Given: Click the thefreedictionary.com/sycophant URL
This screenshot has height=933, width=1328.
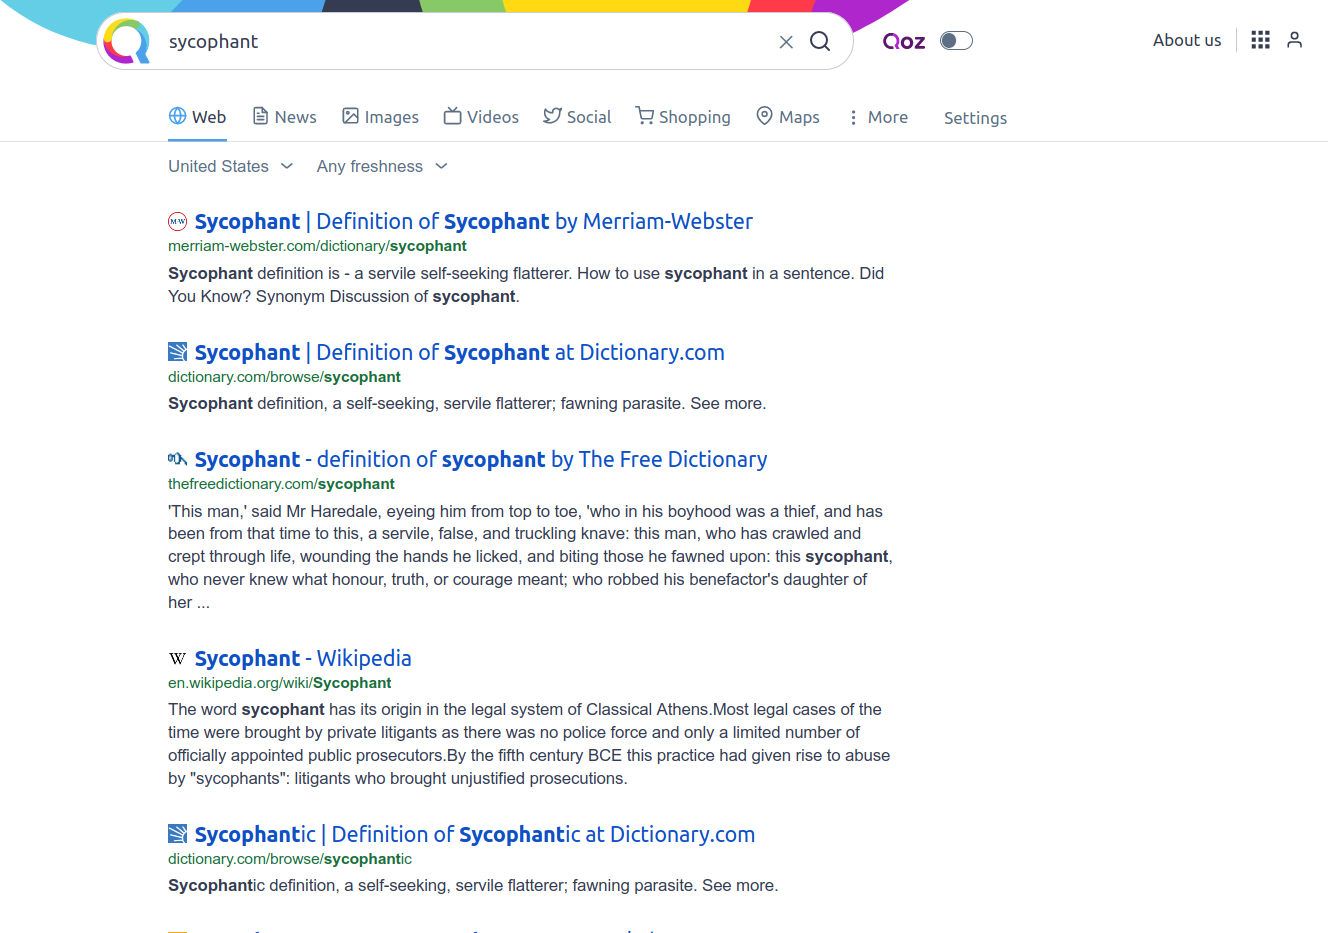Looking at the screenshot, I should click(281, 484).
